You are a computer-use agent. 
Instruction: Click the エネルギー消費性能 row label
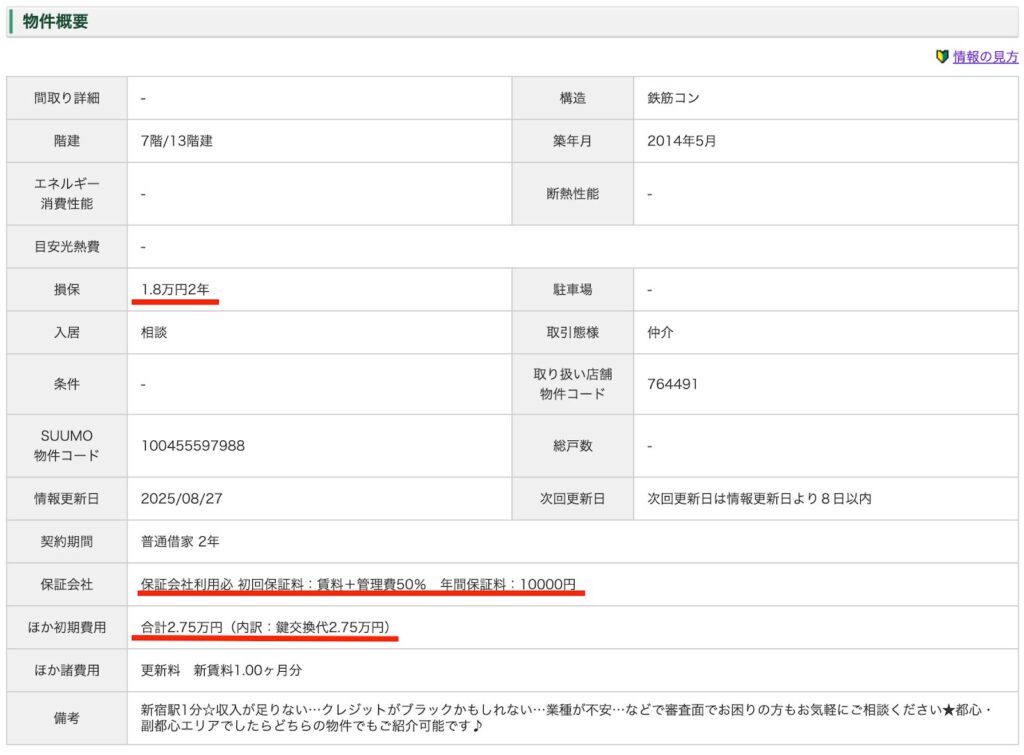pos(67,193)
